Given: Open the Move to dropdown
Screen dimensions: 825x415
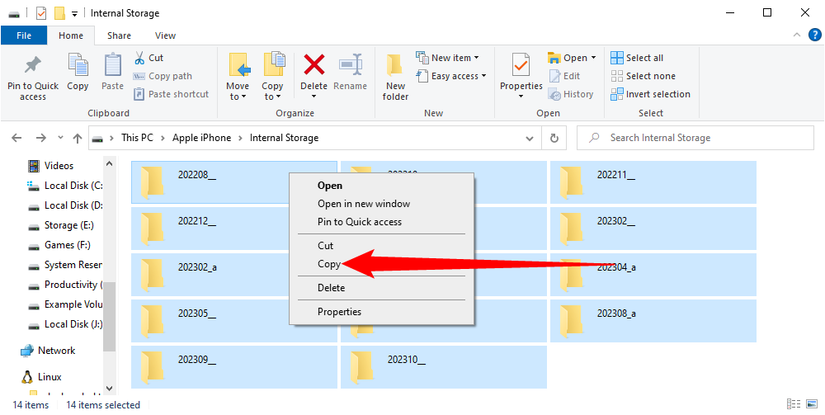Looking at the screenshot, I should (x=237, y=78).
